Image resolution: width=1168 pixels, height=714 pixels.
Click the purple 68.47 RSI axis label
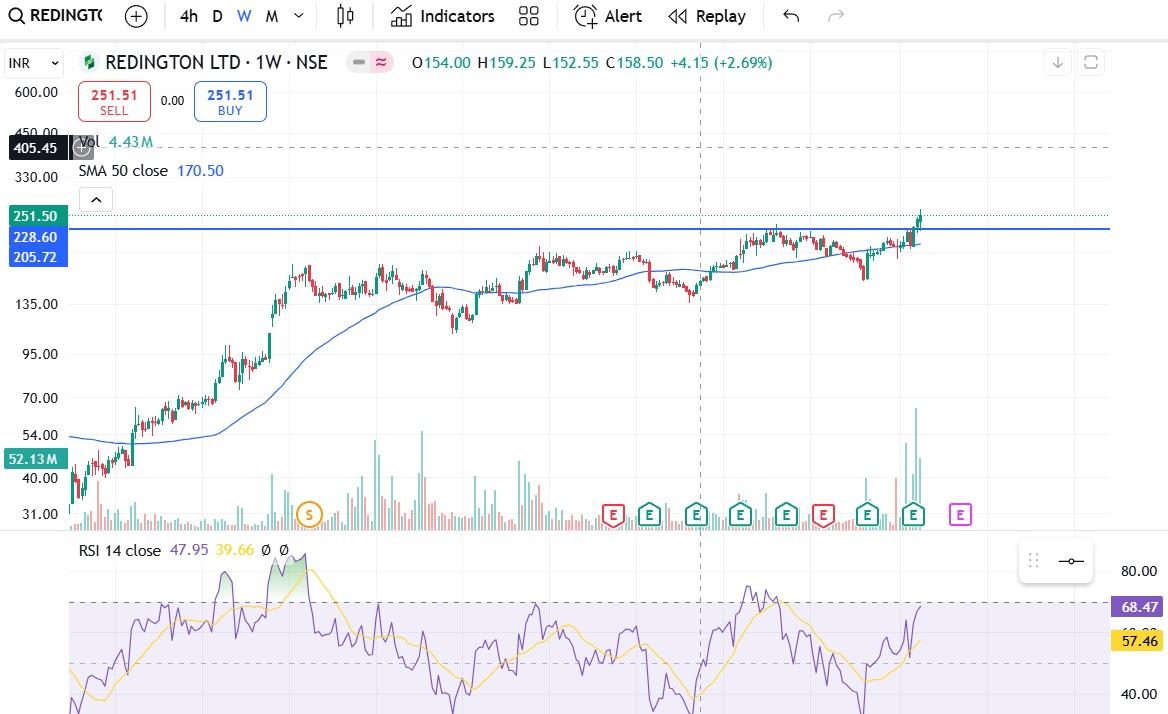(1136, 607)
